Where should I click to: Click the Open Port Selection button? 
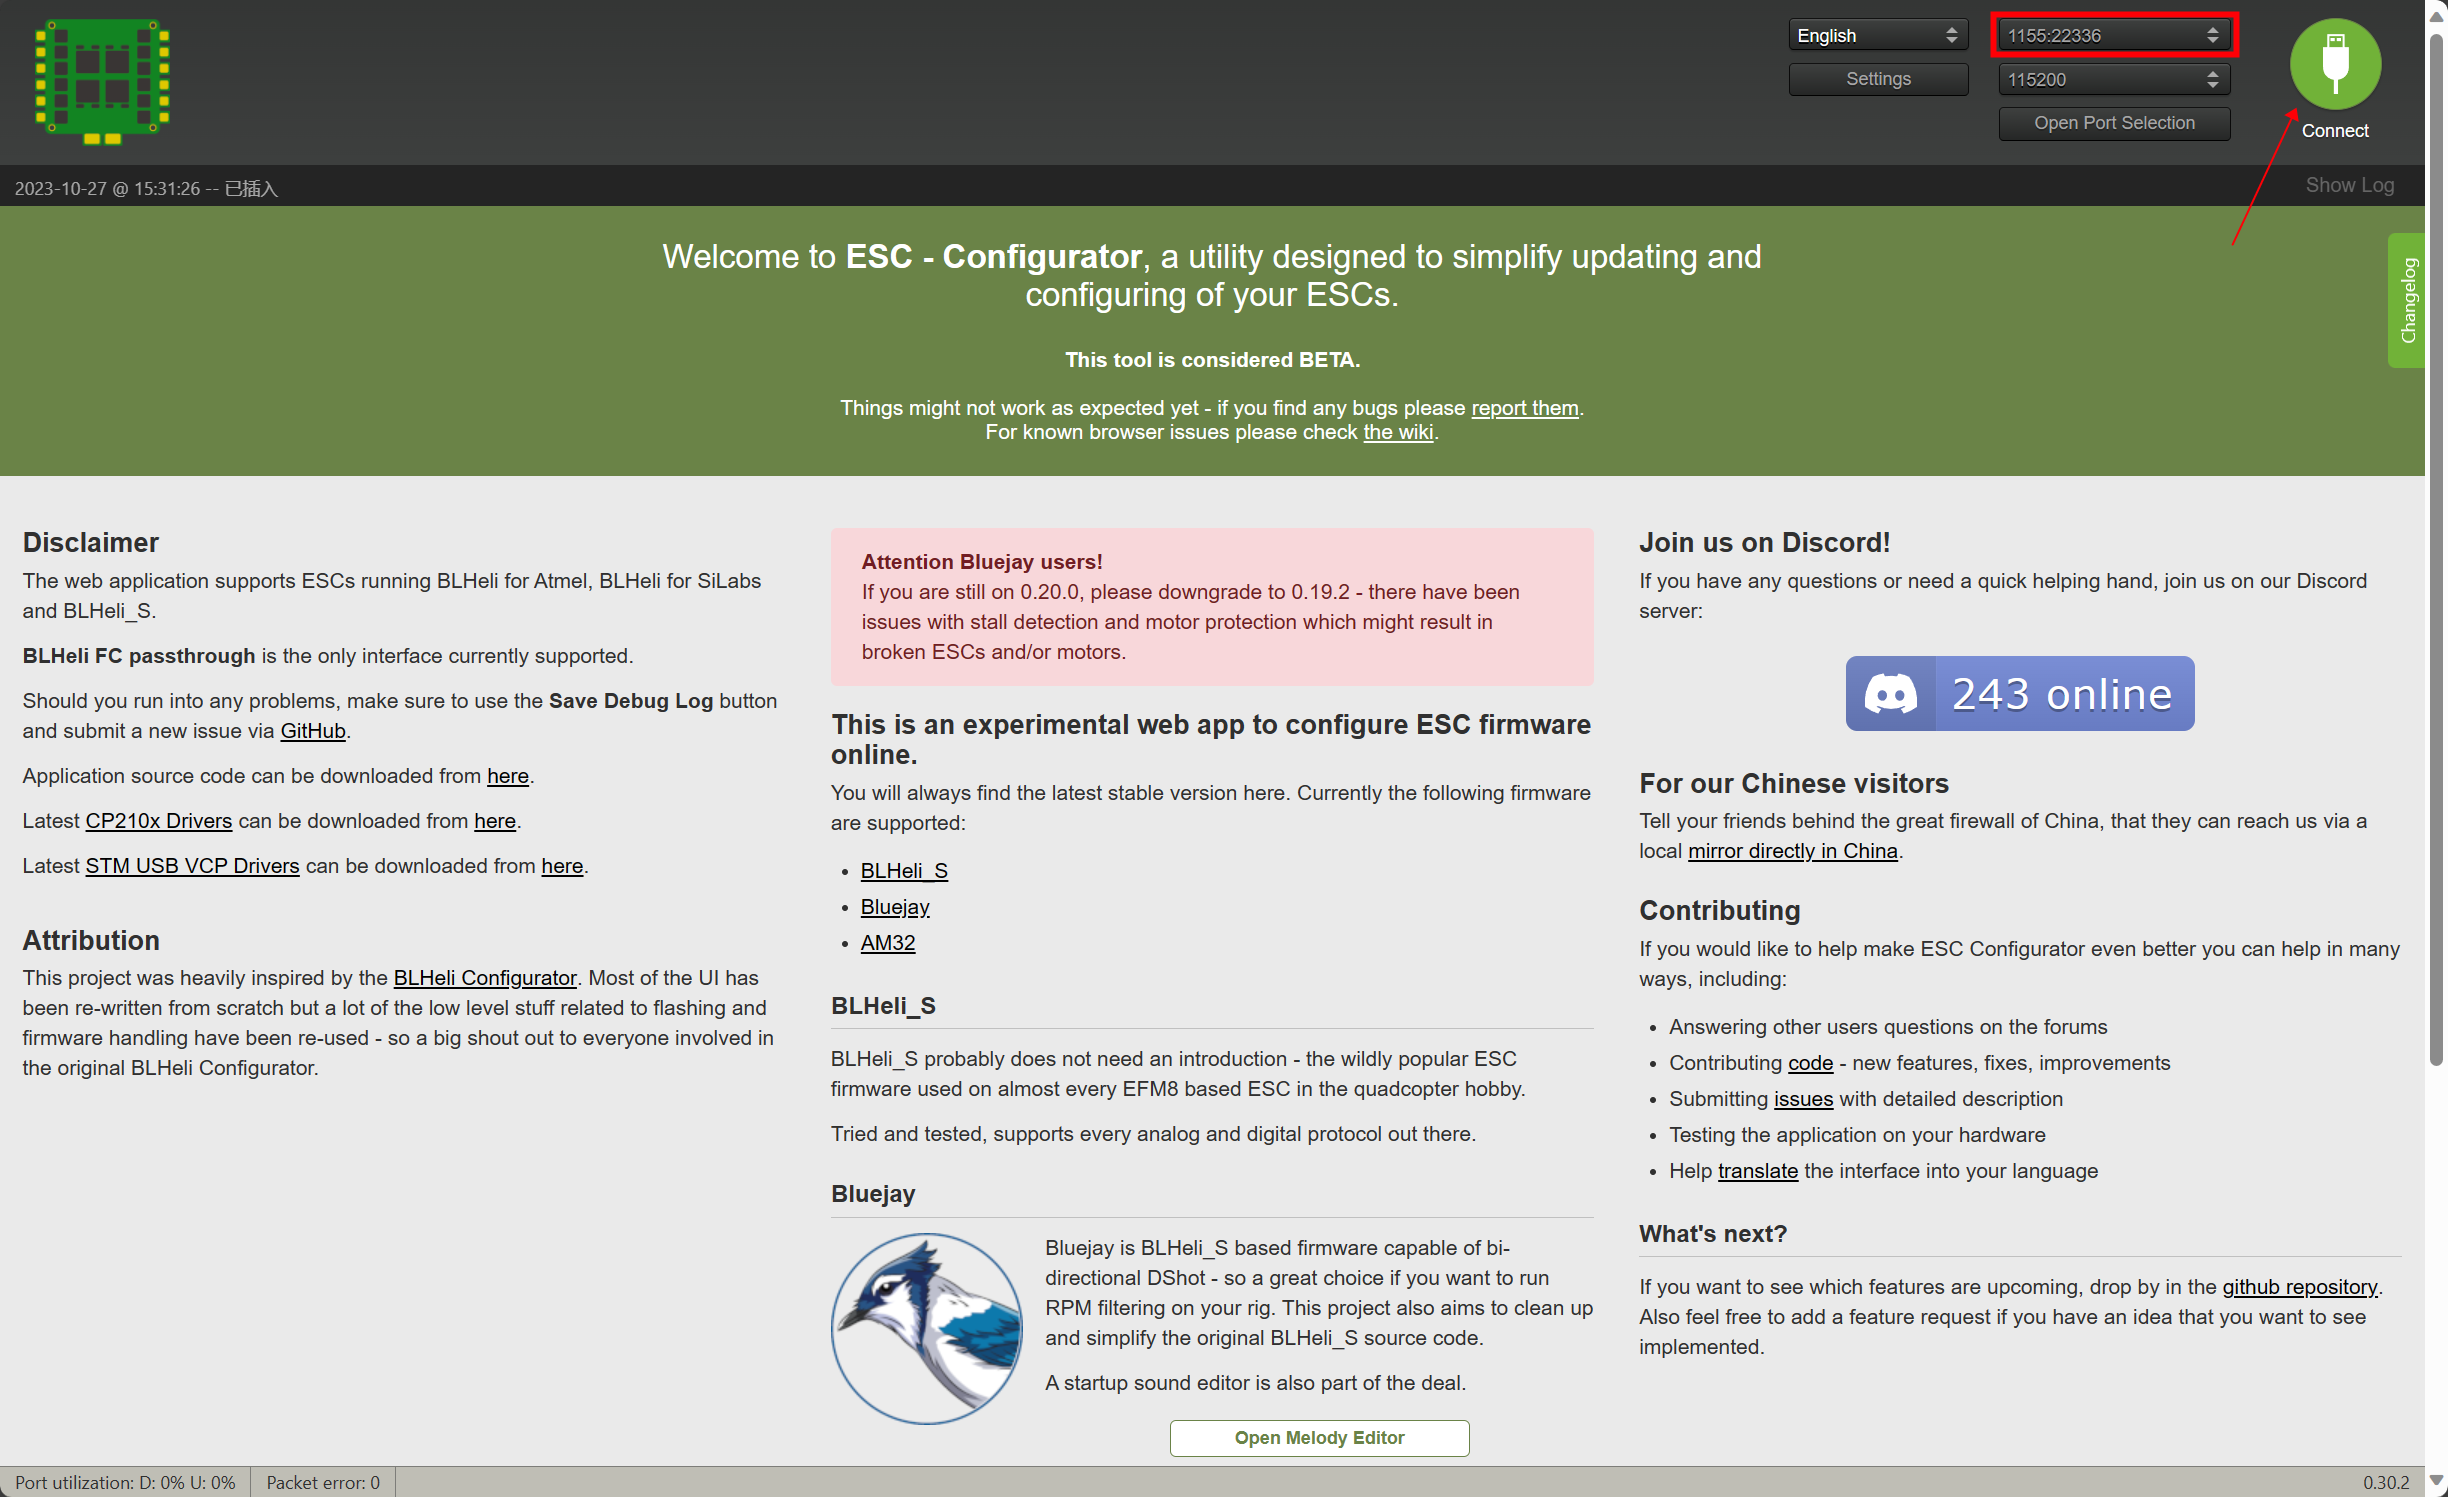click(x=2113, y=123)
